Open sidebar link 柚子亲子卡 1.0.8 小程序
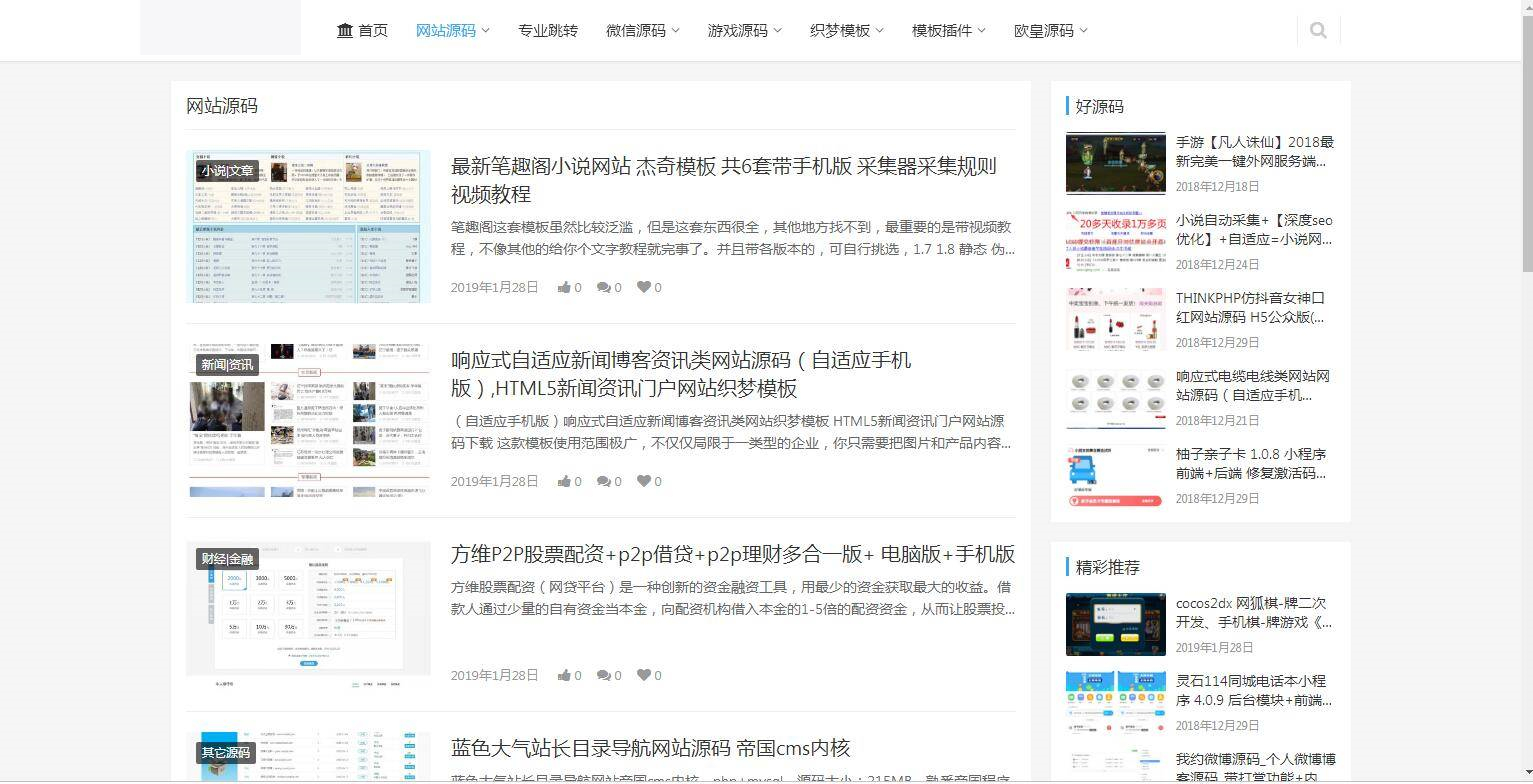The width and height of the screenshot is (1533, 784). (x=1250, y=463)
